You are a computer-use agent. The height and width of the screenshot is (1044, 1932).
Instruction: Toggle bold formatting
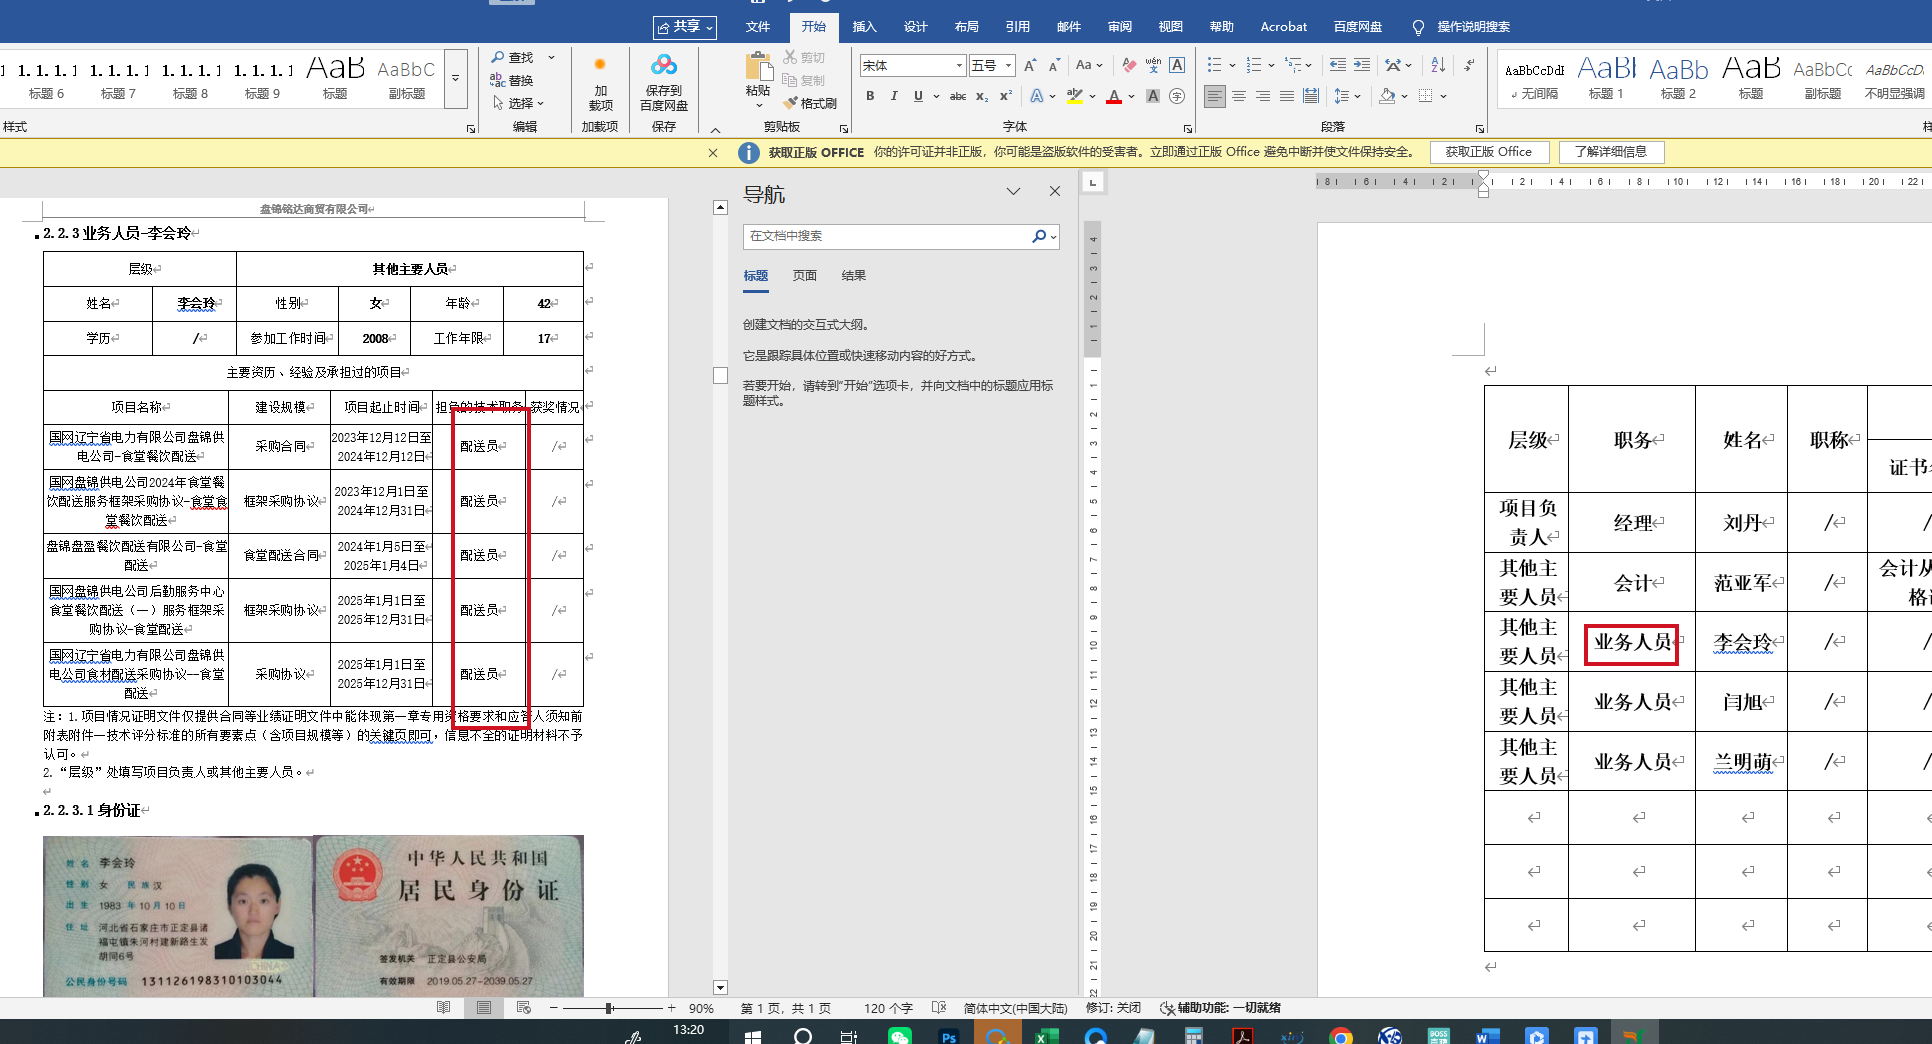[x=870, y=96]
